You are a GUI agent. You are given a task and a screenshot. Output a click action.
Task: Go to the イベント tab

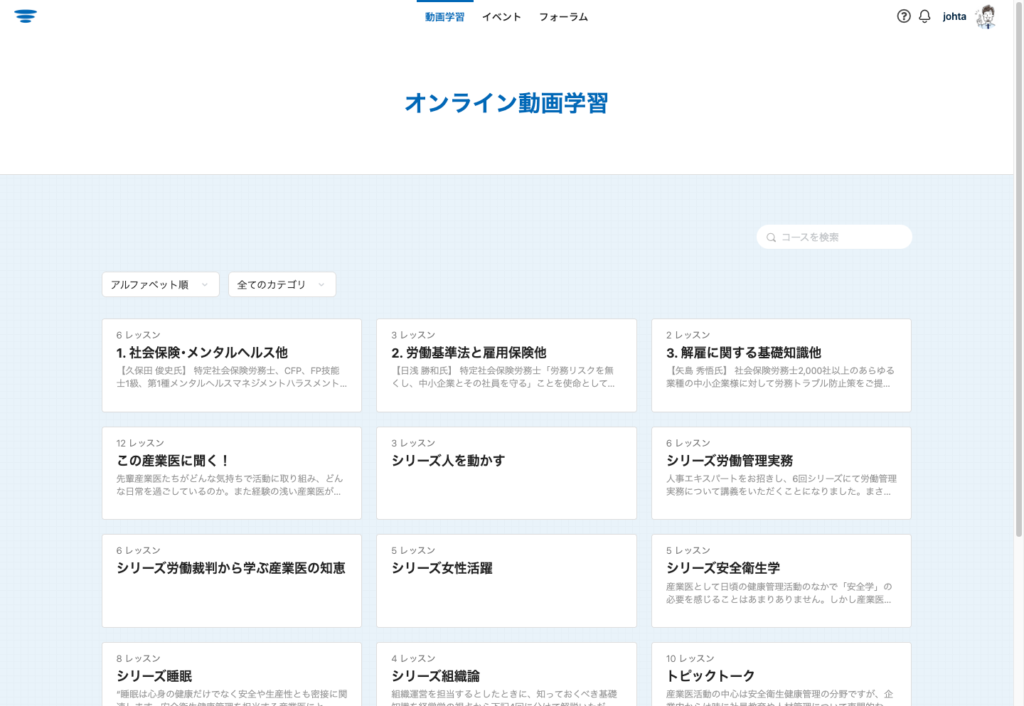click(x=501, y=17)
